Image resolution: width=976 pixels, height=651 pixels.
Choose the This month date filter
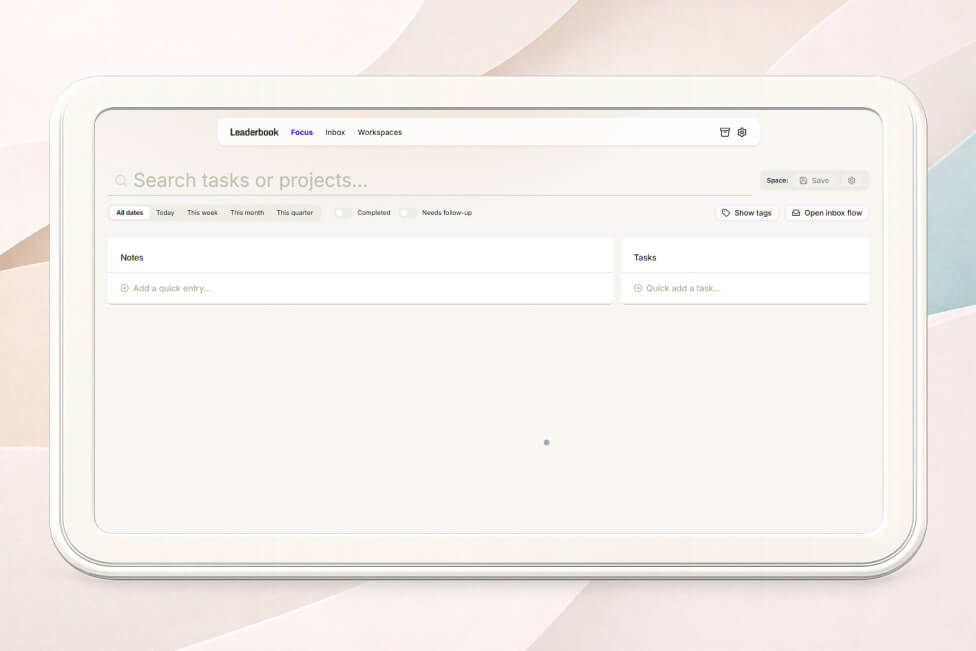pyautogui.click(x=247, y=213)
